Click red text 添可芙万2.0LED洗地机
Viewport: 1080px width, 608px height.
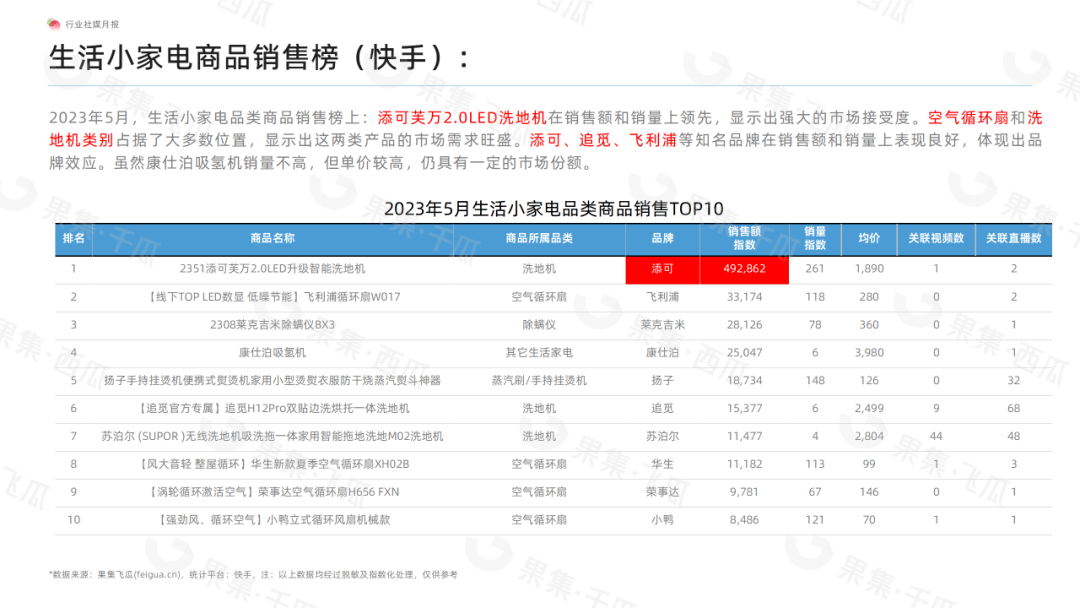coord(461,118)
